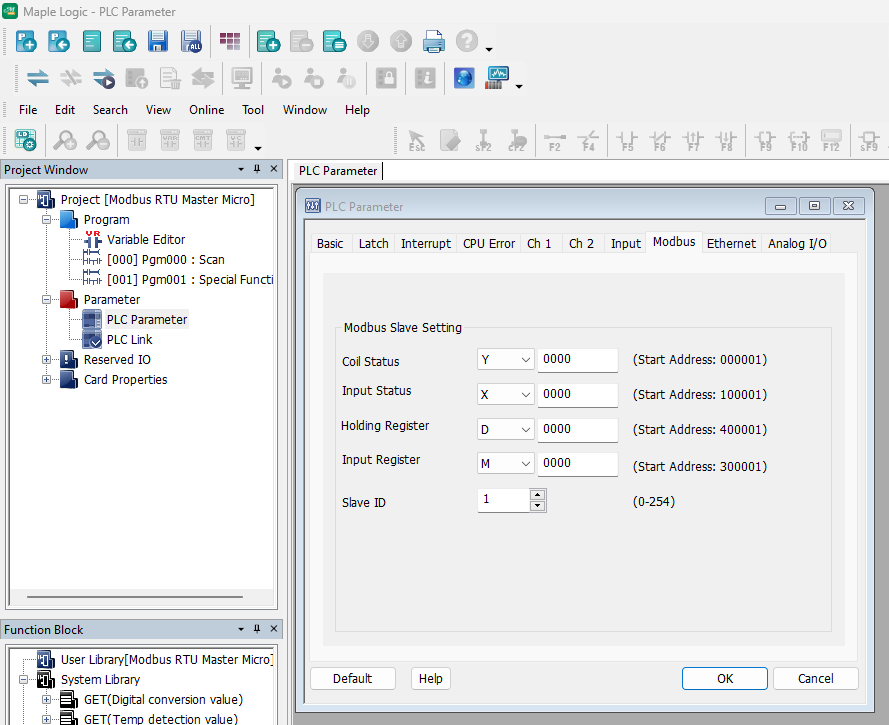This screenshot has width=889, height=725.
Task: Click the green program list icon
Action: (335, 41)
